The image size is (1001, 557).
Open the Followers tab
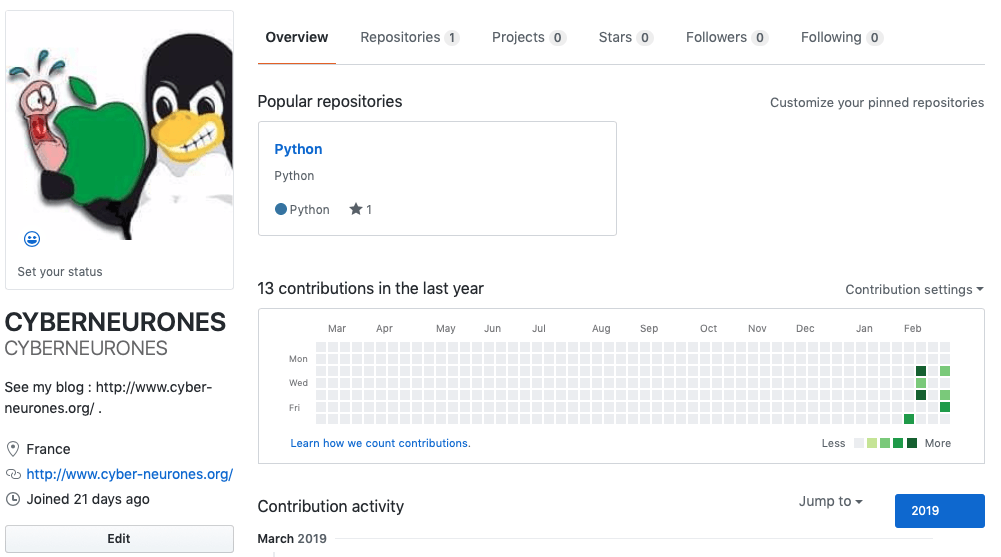726,38
